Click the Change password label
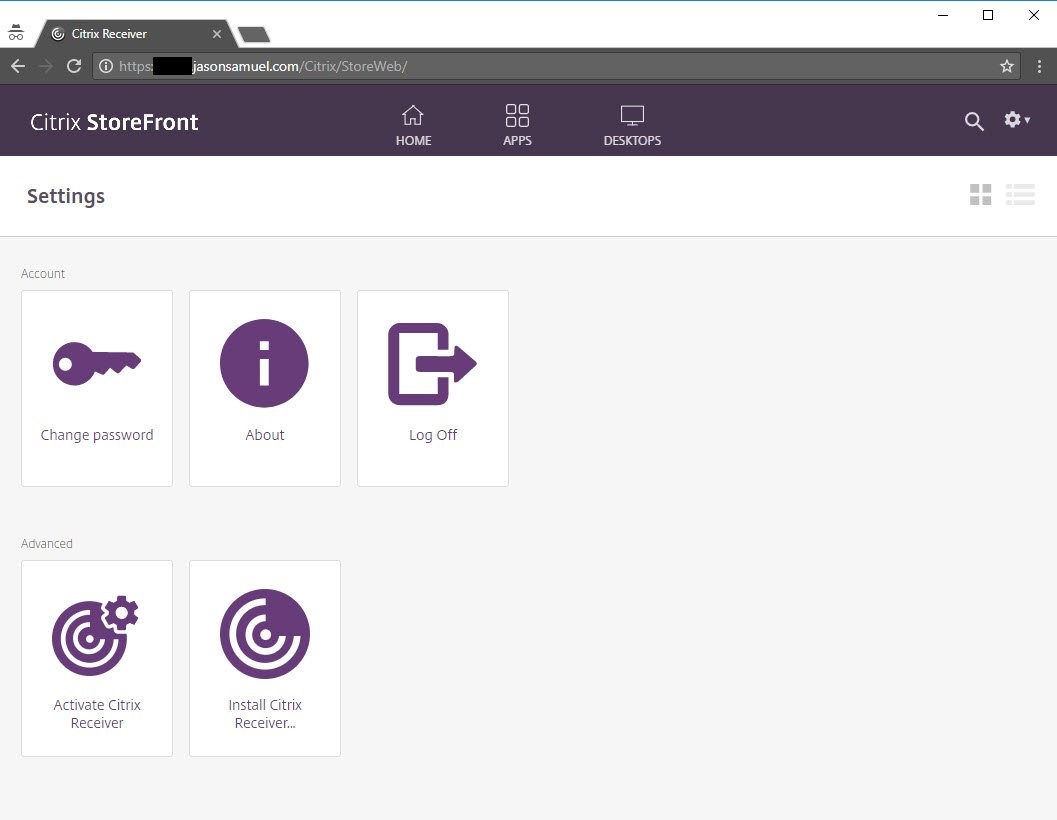 (97, 435)
